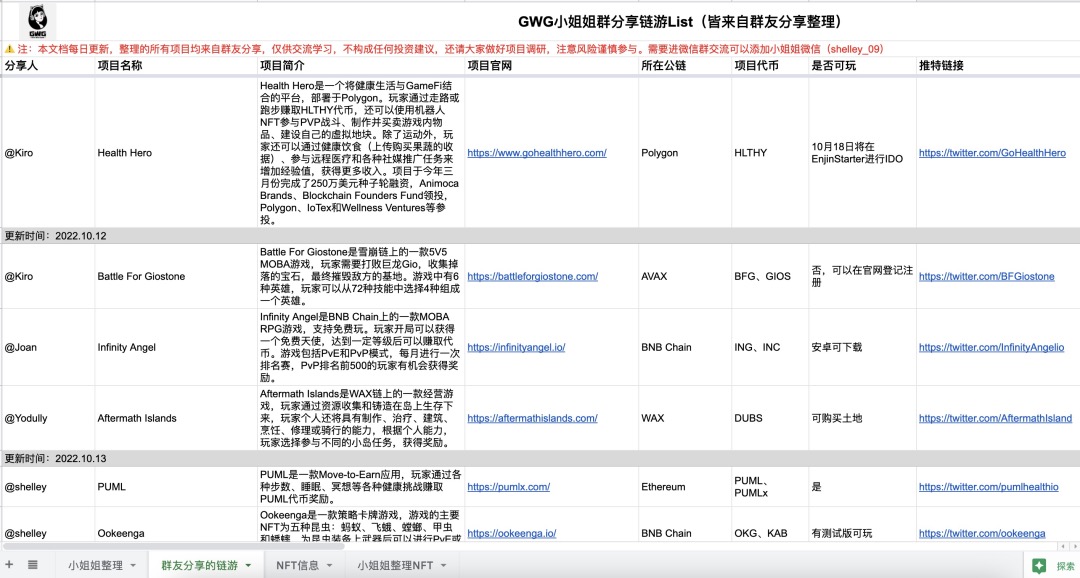Switch to the NFT信息 sheet tab

pos(298,566)
